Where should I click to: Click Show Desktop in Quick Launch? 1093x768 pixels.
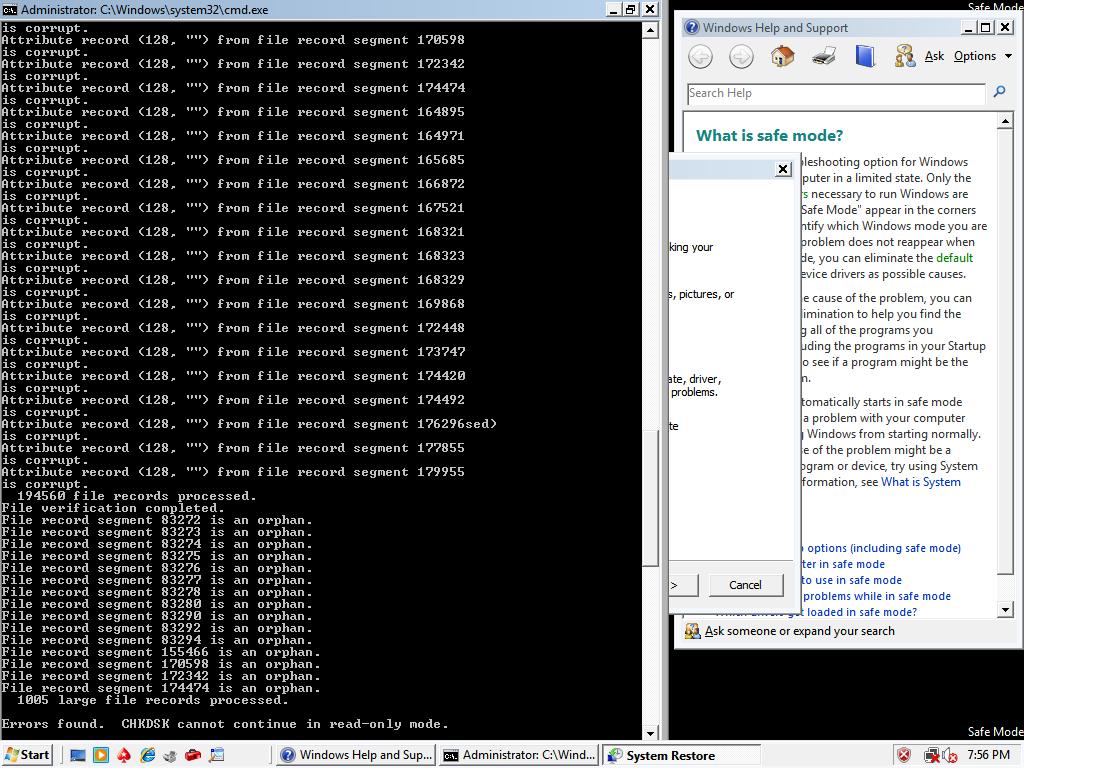(77, 755)
